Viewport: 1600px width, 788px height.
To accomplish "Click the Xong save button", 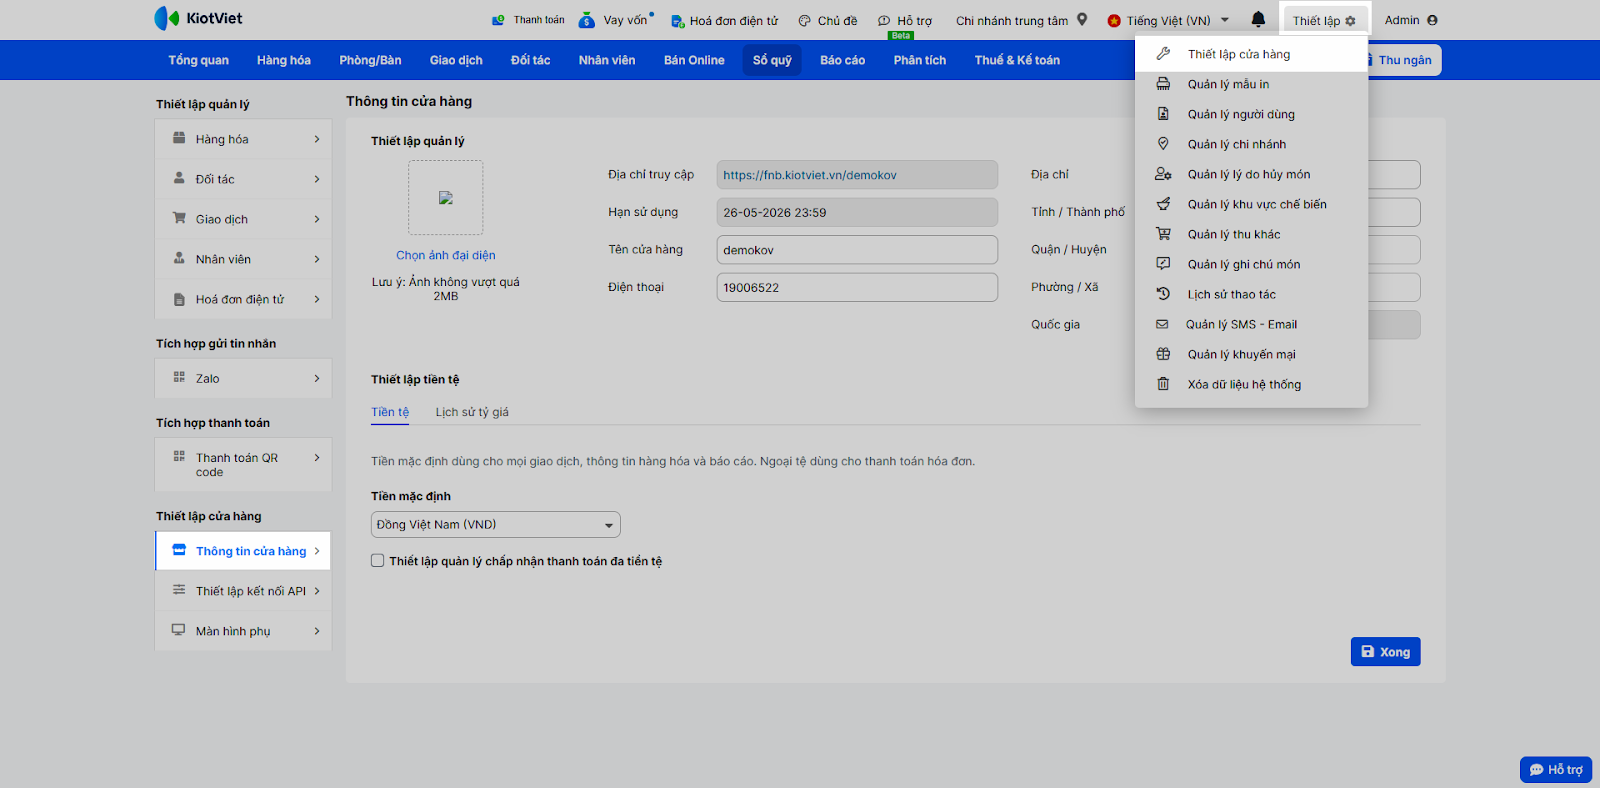I will pos(1385,652).
